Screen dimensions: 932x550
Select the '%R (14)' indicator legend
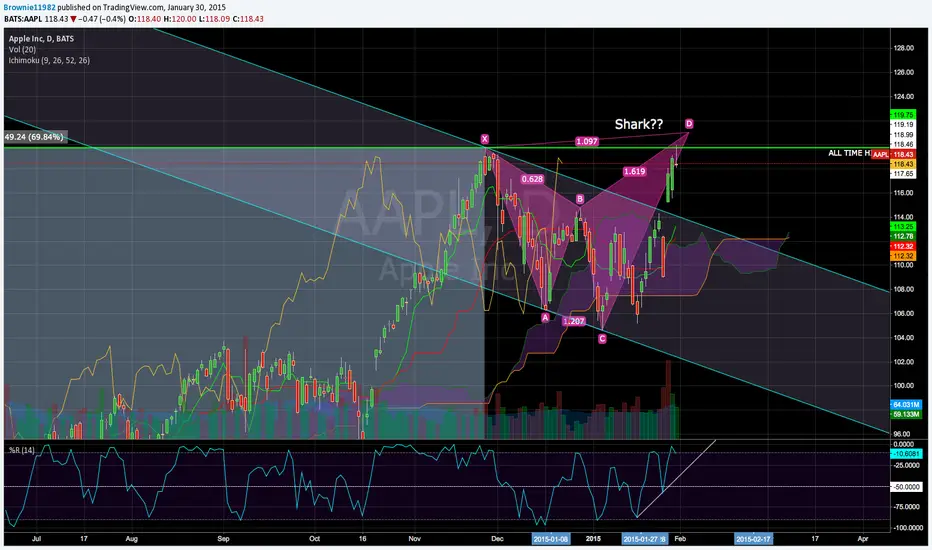21,450
